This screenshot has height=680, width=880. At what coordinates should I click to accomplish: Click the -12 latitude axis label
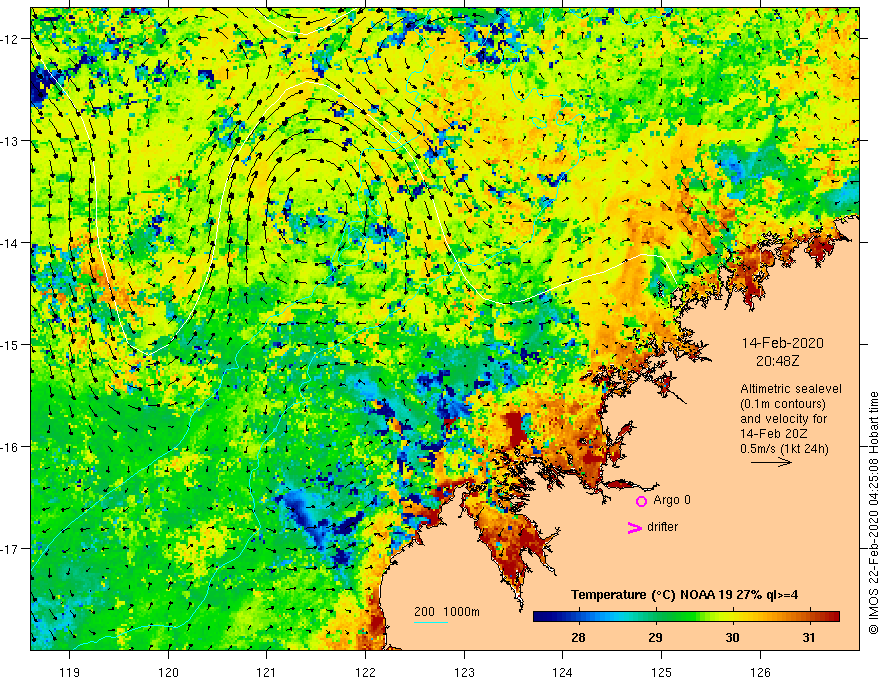pyautogui.click(x=11, y=39)
